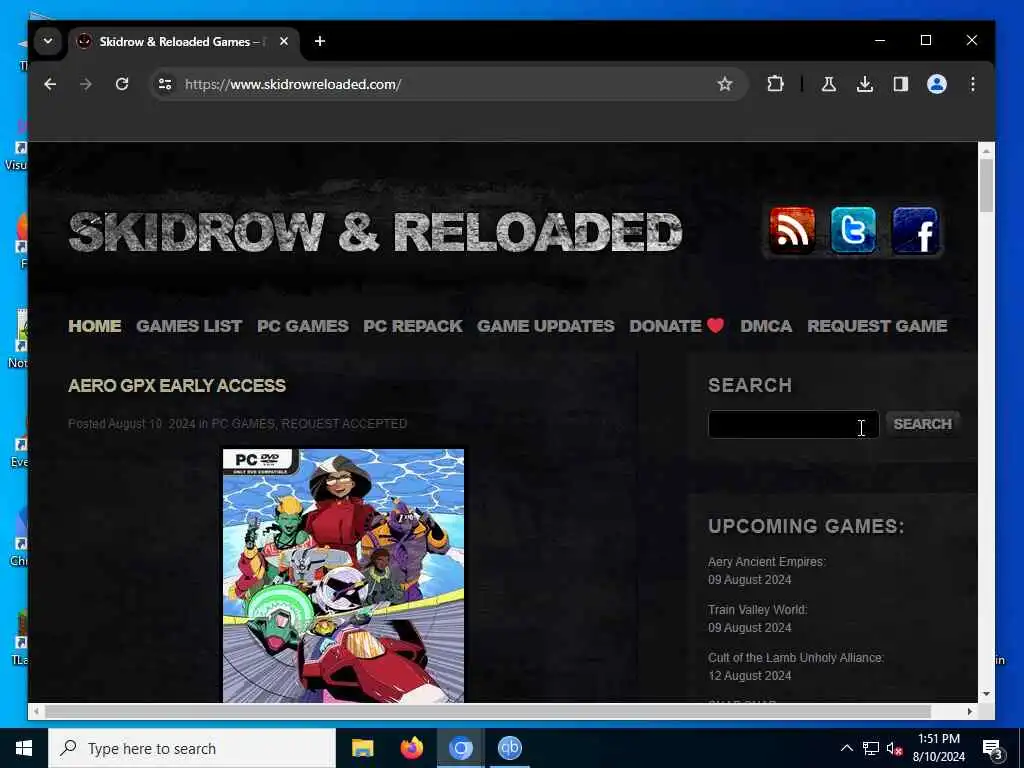Click the horizontal page scrollbar thumb
The image size is (1024, 768).
tap(488, 711)
